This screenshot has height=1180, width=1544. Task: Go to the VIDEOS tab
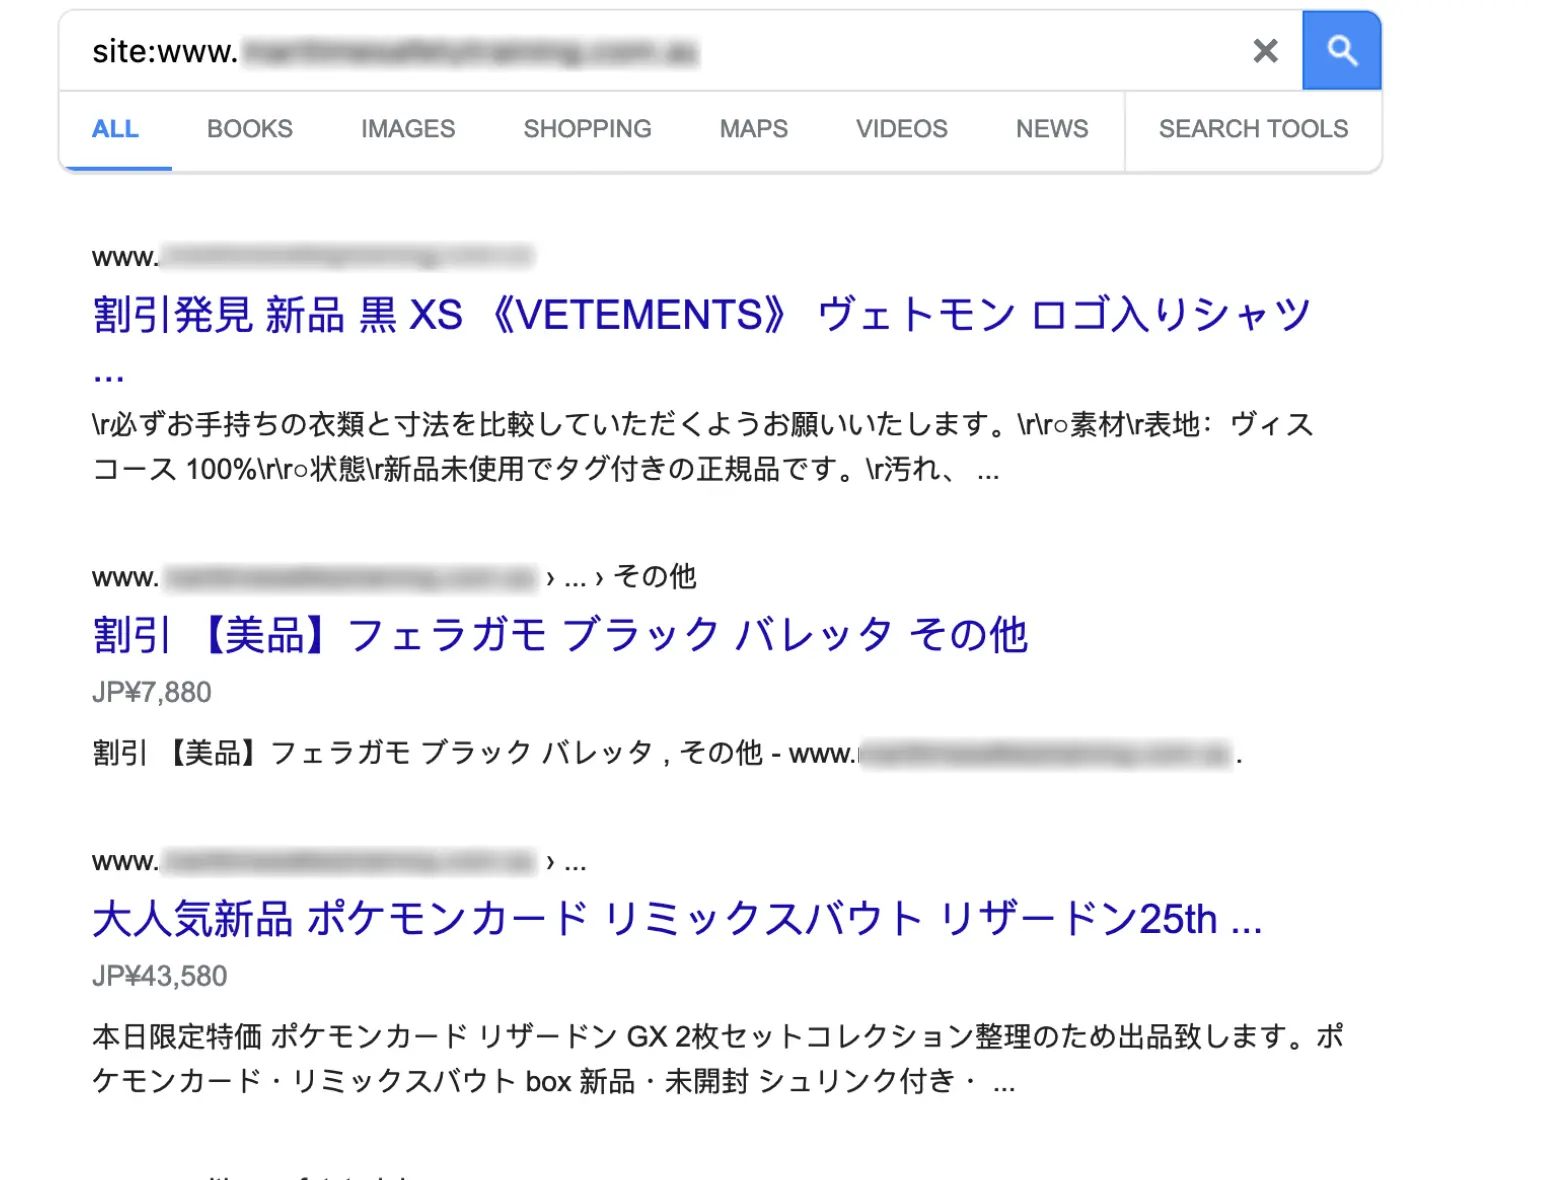(901, 129)
